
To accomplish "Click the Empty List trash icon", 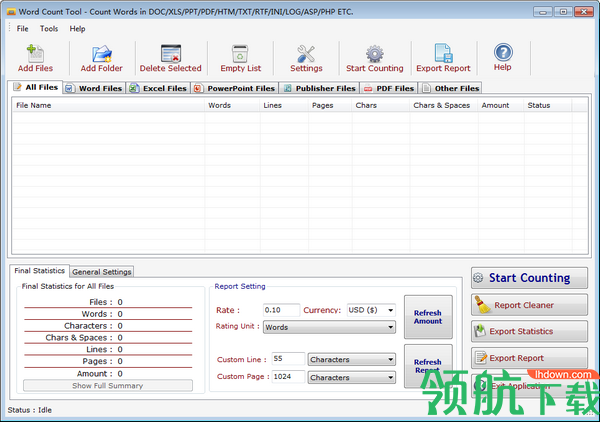I will [240, 53].
